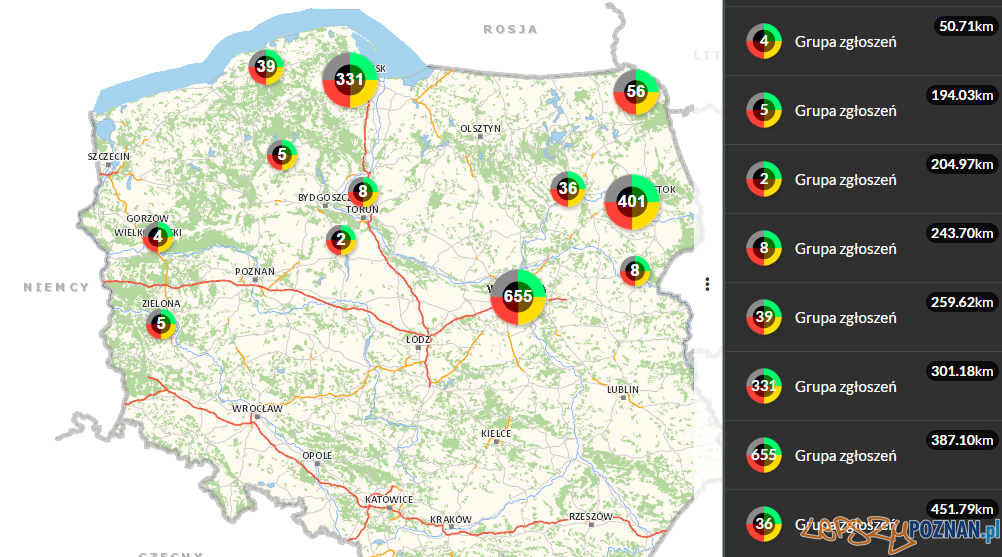The image size is (1002, 557).
Task: Click the 243.70km distance badge
Action: click(x=962, y=233)
